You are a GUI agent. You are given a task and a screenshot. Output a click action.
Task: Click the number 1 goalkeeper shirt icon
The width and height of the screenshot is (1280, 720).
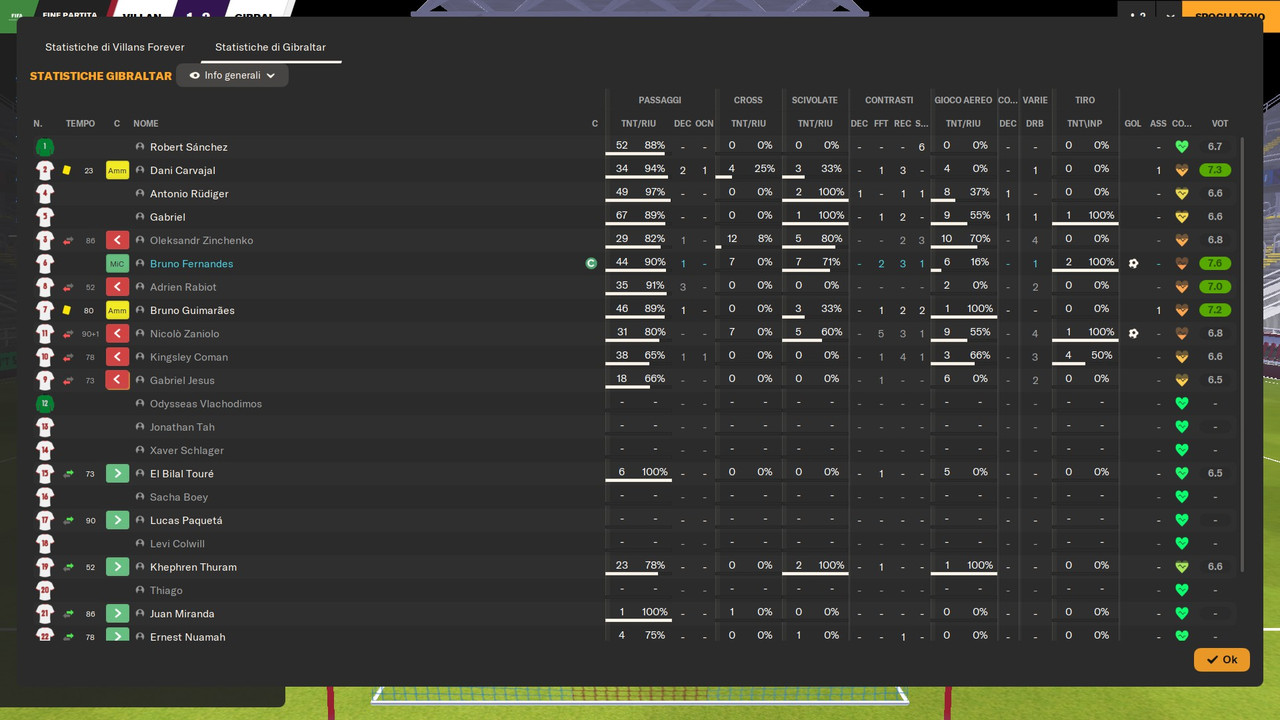click(45, 147)
